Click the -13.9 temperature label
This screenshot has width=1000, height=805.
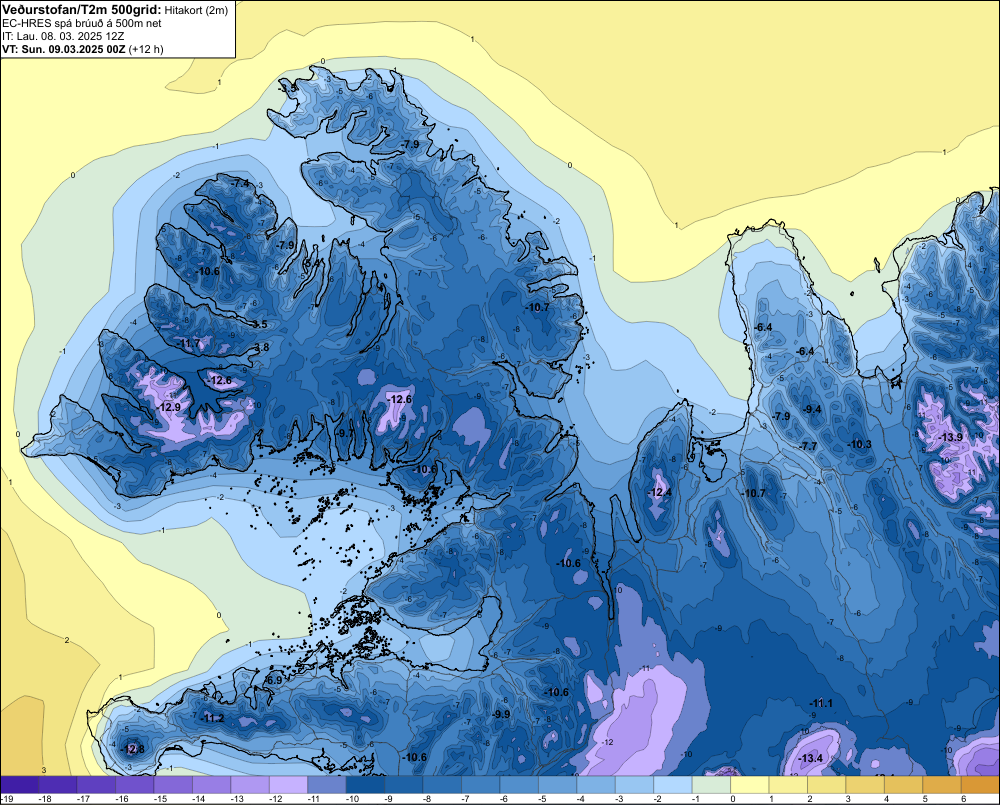951,437
